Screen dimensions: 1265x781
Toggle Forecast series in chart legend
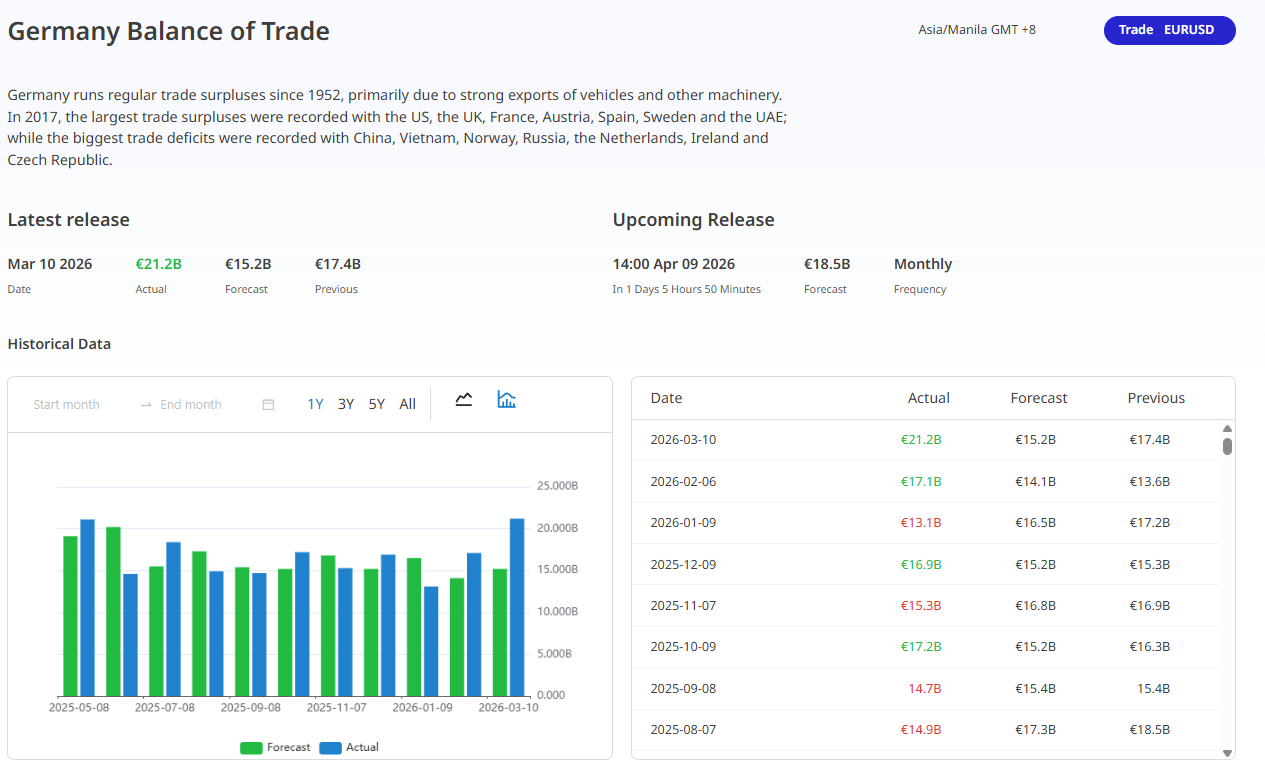[x=276, y=748]
